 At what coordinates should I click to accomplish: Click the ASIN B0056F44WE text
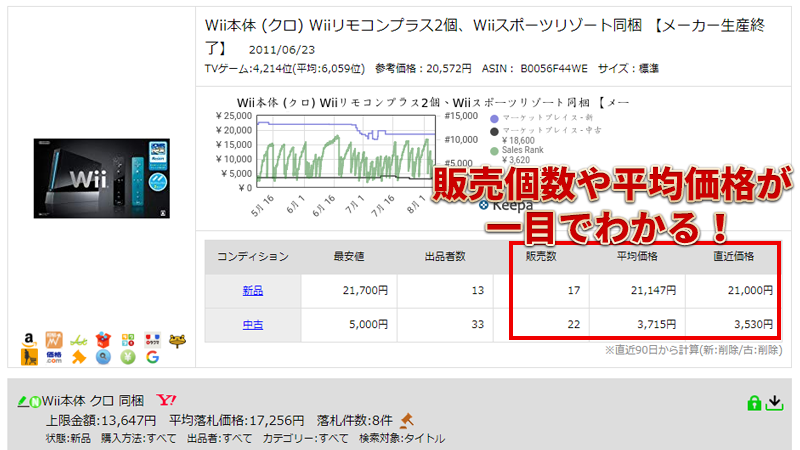(535, 69)
